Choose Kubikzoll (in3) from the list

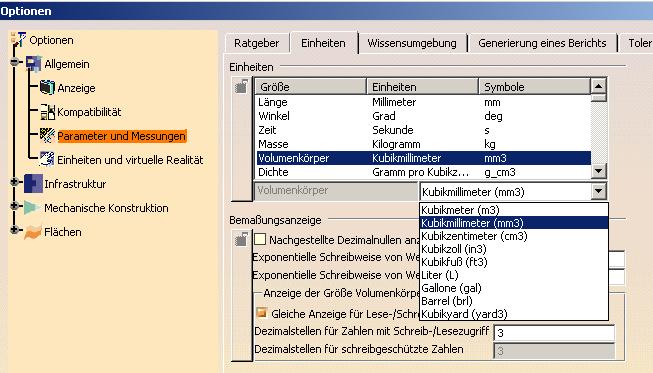[514, 249]
